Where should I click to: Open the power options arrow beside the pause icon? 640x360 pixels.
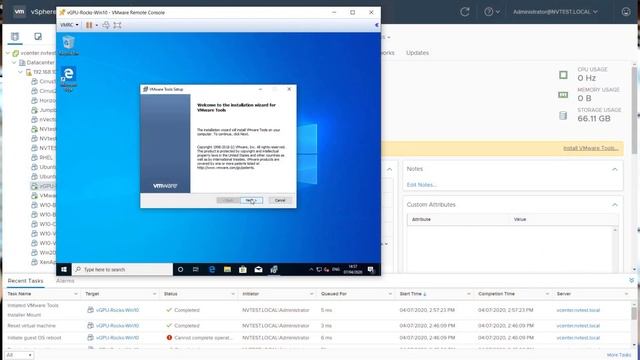coord(97,25)
